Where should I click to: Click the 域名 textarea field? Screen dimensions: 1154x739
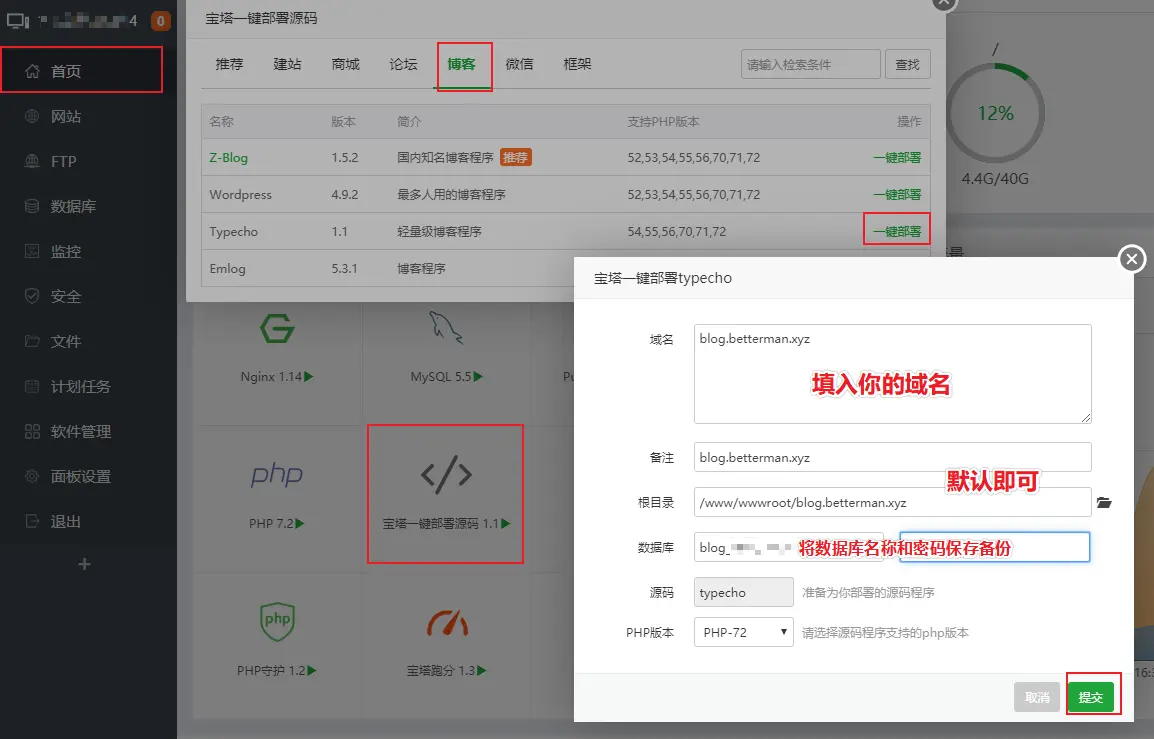point(892,374)
